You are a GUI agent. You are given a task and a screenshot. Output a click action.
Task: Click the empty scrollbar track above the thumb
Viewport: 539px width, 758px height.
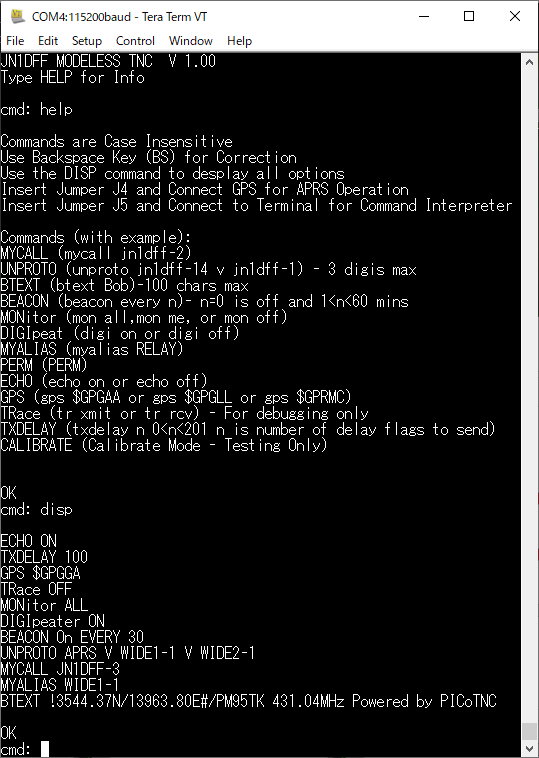[x=529, y=396]
